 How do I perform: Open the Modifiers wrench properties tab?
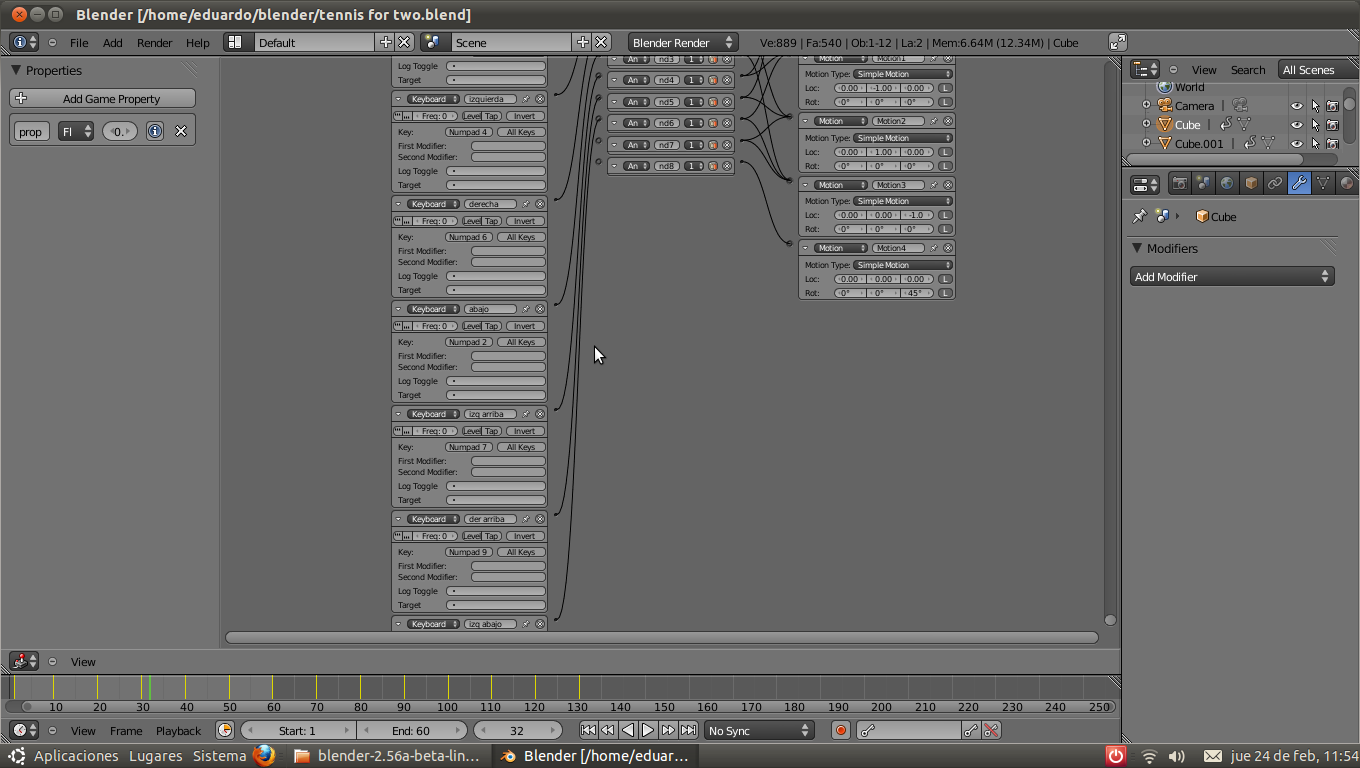pyautogui.click(x=1299, y=183)
